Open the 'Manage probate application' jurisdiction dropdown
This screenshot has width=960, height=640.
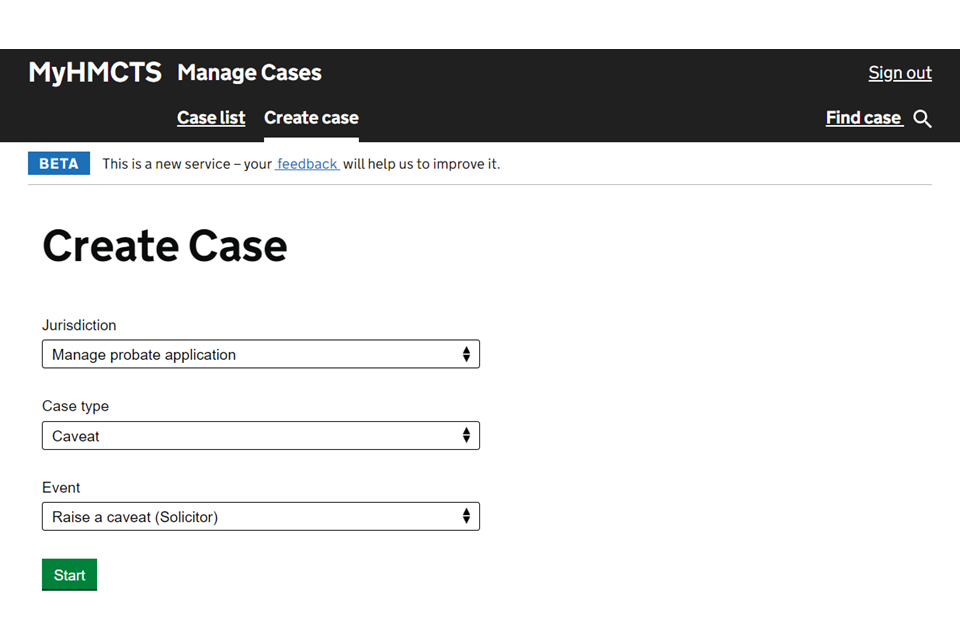(x=260, y=355)
